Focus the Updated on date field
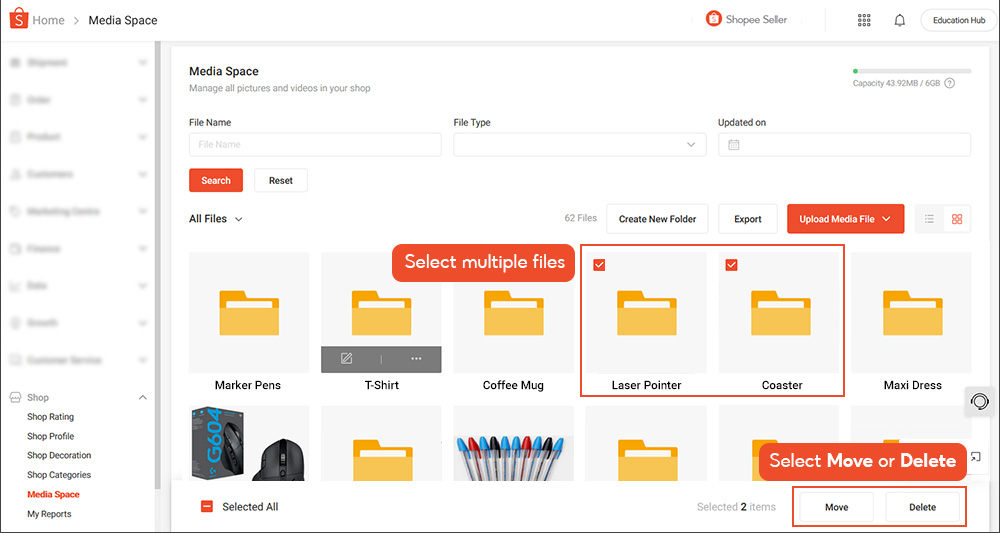 coord(844,145)
